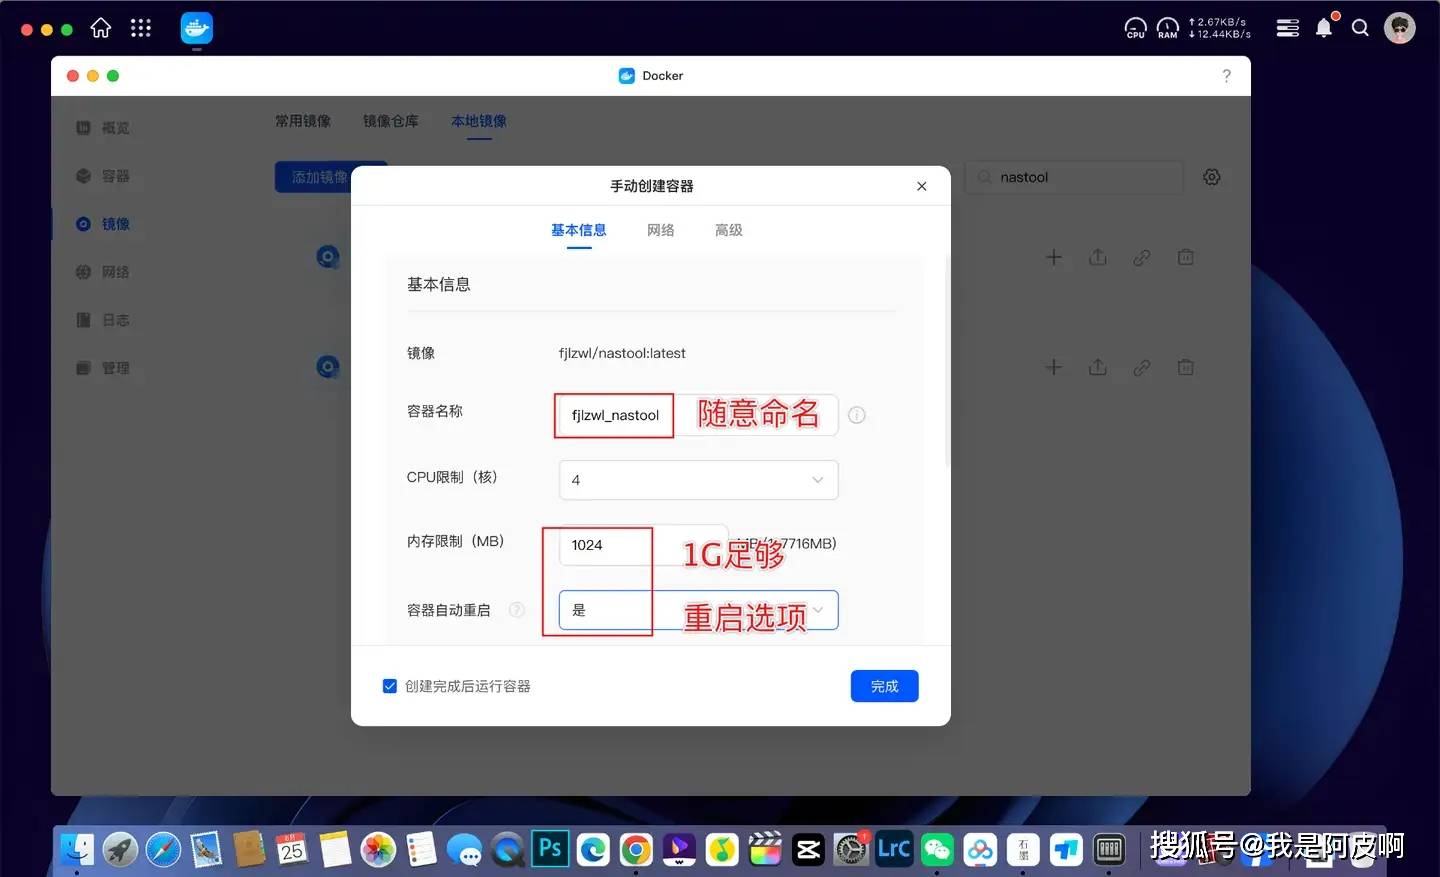This screenshot has width=1440, height=877.
Task: Switch to the 镜像仓库 tab
Action: [390, 120]
